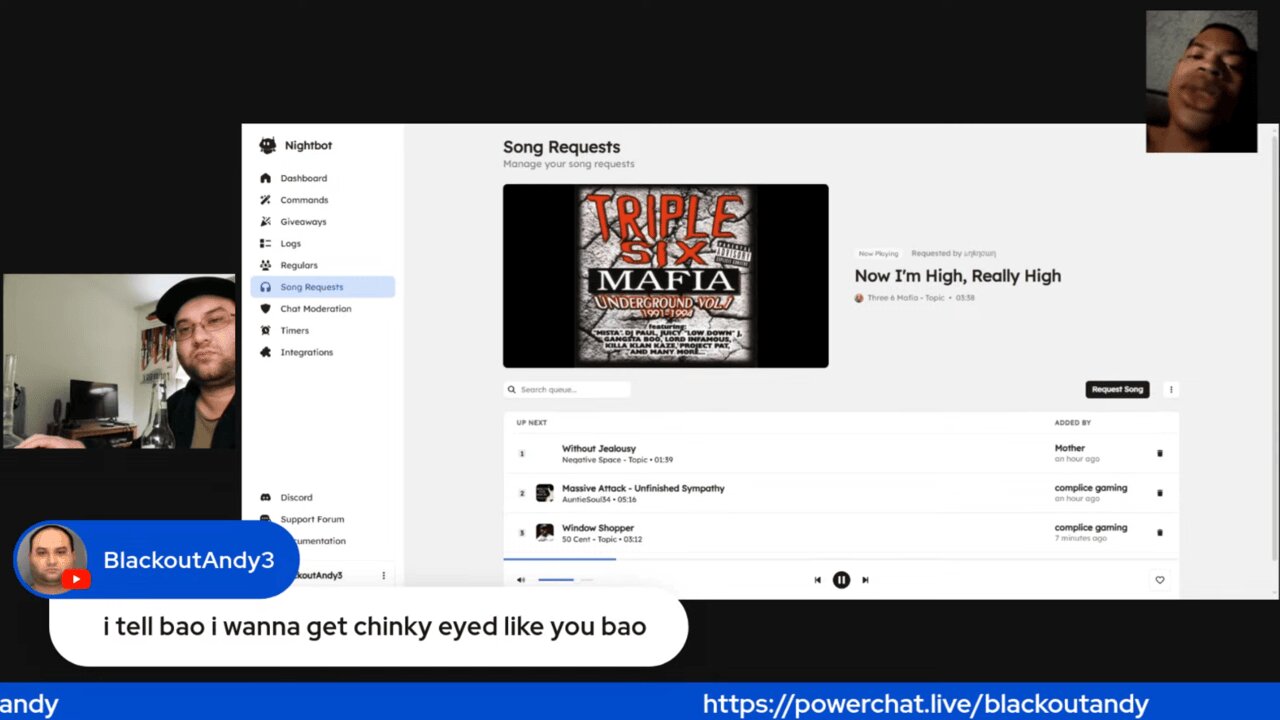
Task: Click complice gaming on the Window Shopper row
Action: tap(1090, 527)
